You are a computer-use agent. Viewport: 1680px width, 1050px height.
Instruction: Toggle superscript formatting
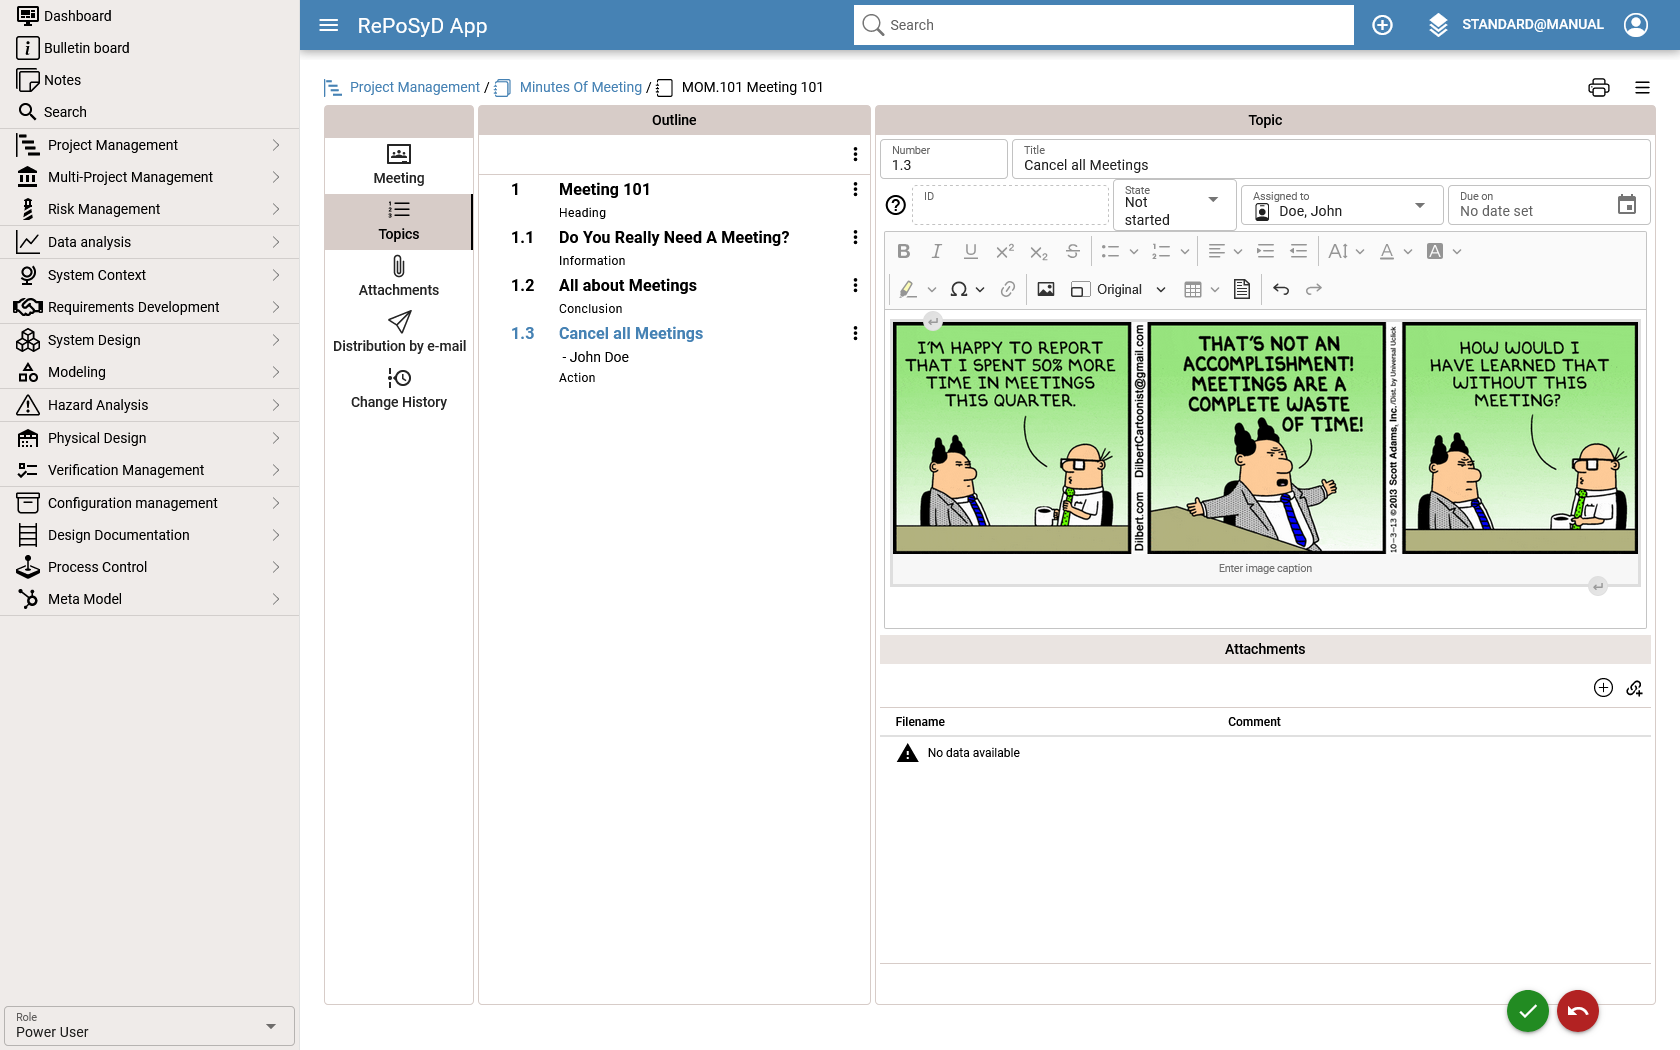coord(1005,251)
